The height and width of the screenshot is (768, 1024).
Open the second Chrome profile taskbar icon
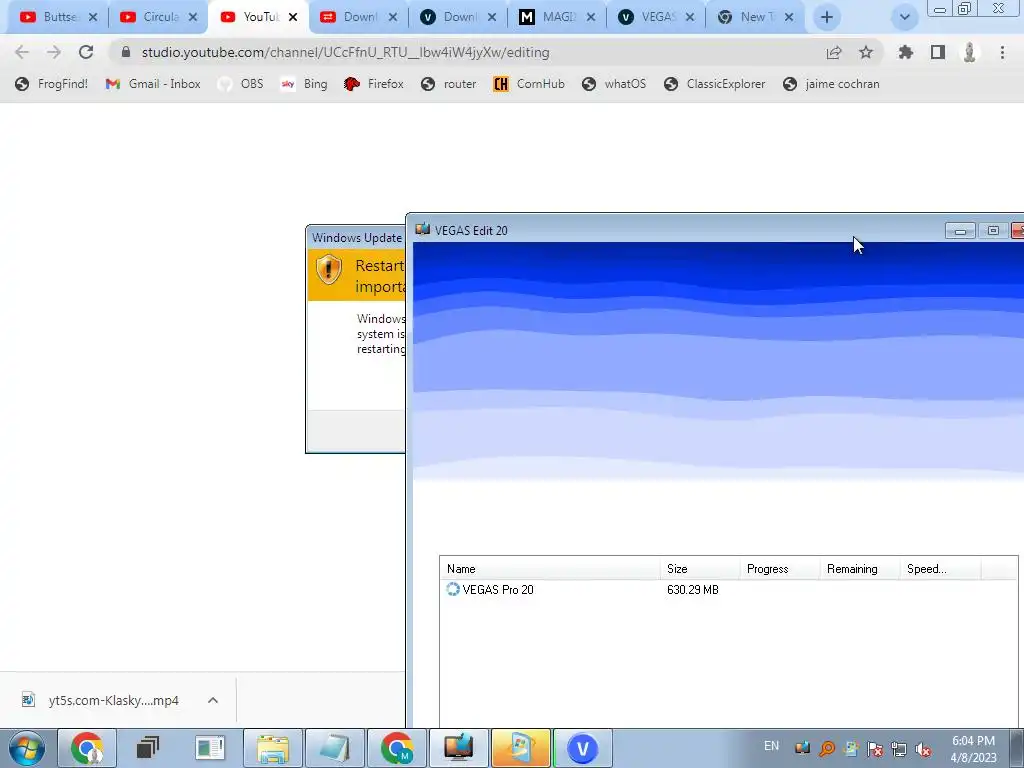pos(396,748)
